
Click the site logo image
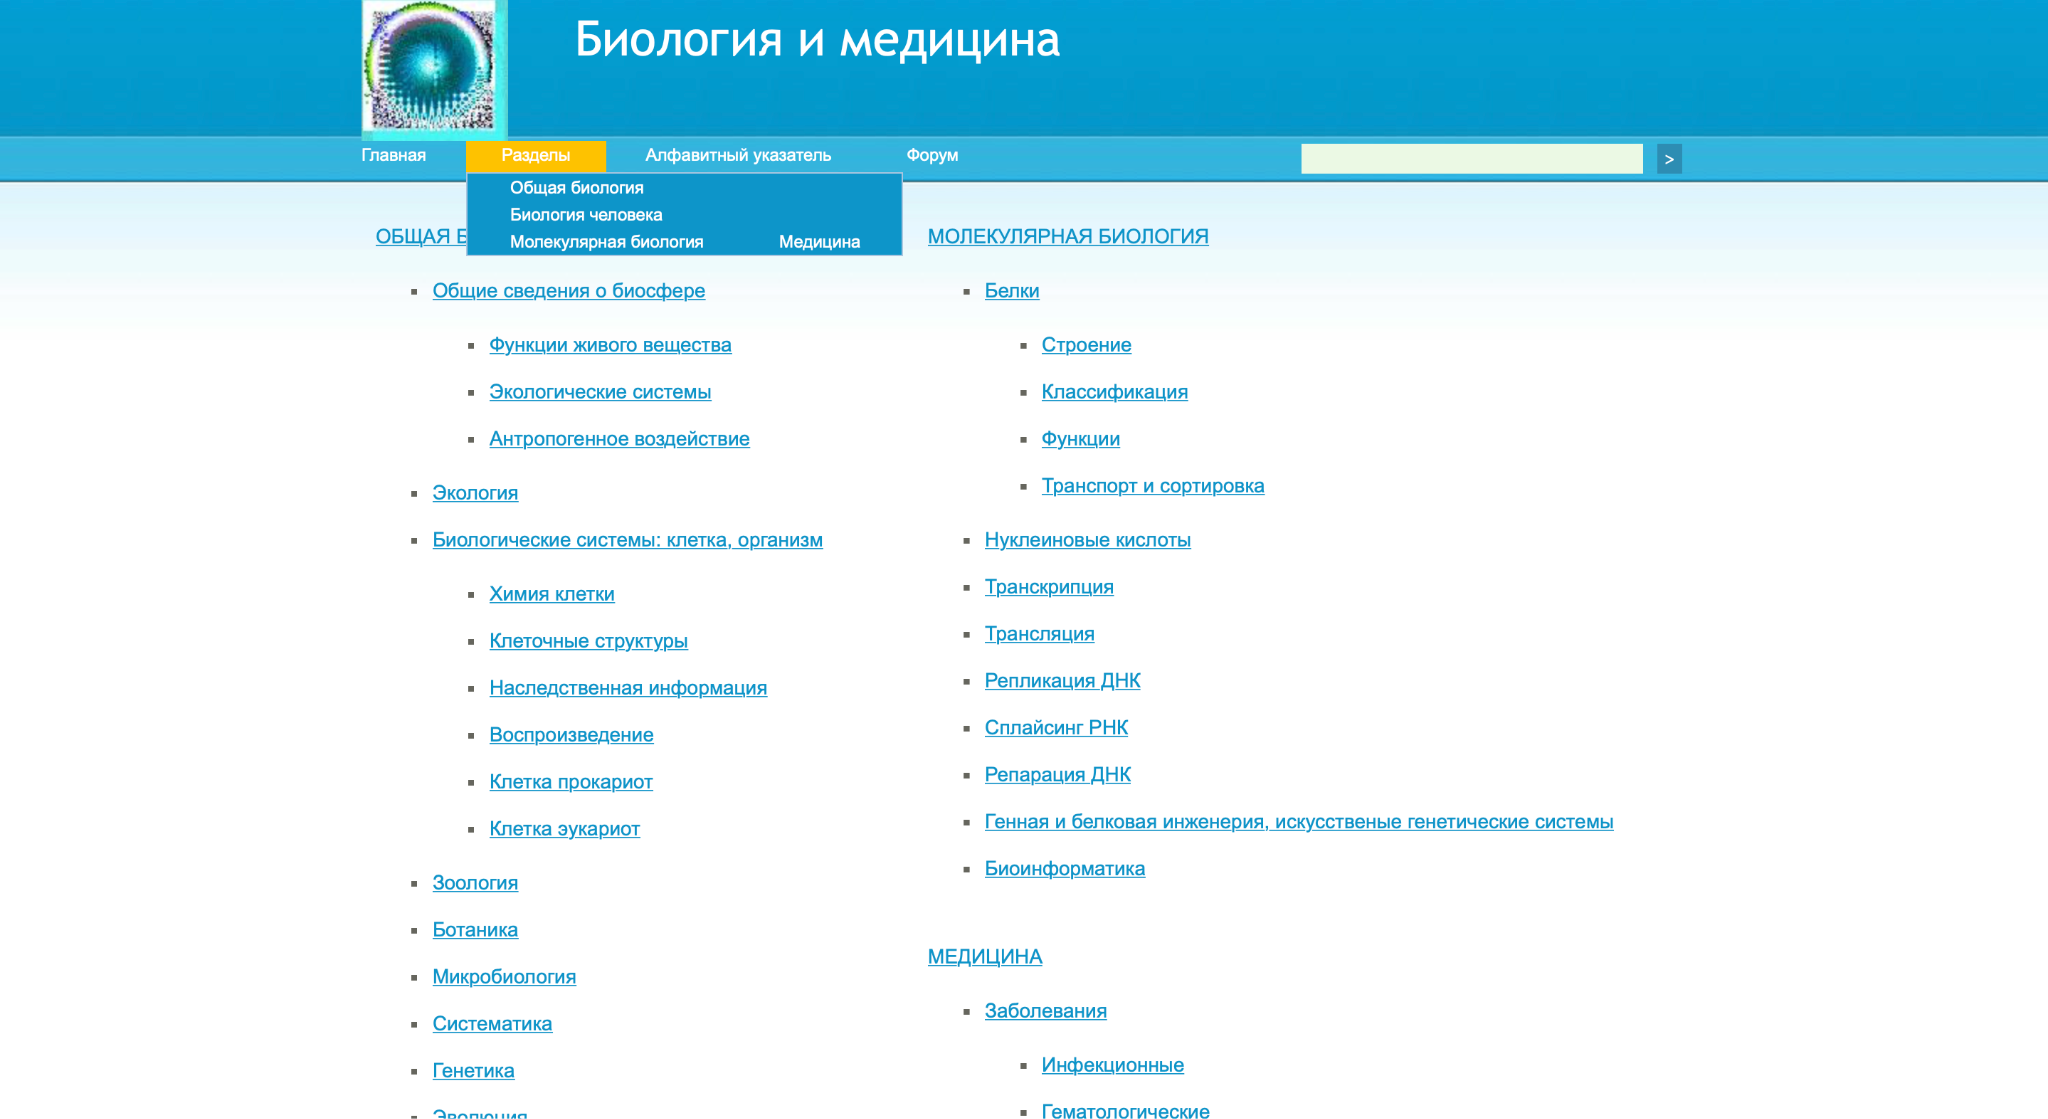(434, 69)
